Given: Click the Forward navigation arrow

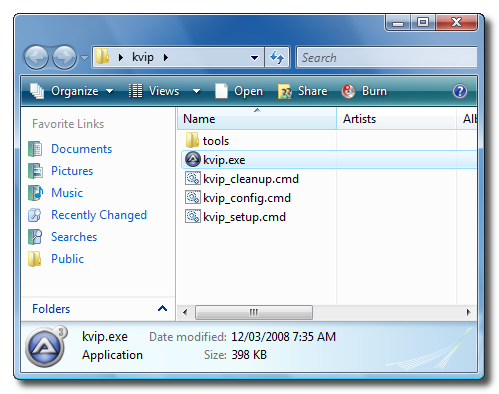Looking at the screenshot, I should 65,58.
